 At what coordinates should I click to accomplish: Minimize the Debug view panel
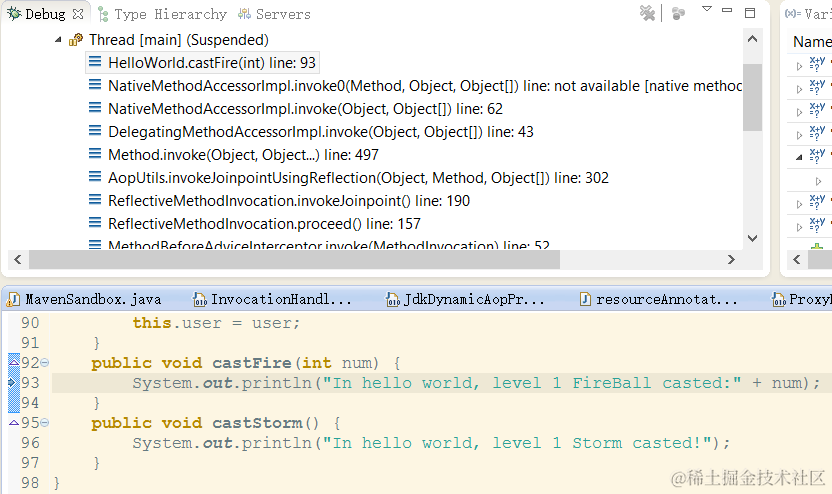727,10
